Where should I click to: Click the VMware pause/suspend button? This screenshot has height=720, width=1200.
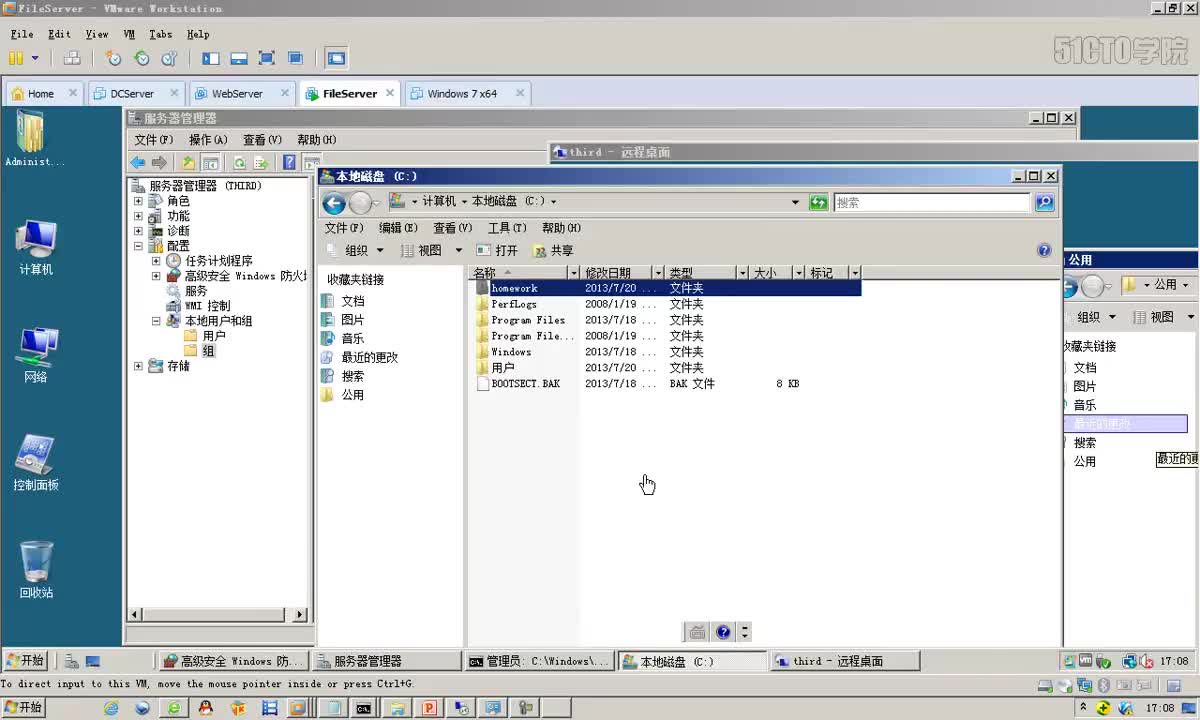pos(16,59)
